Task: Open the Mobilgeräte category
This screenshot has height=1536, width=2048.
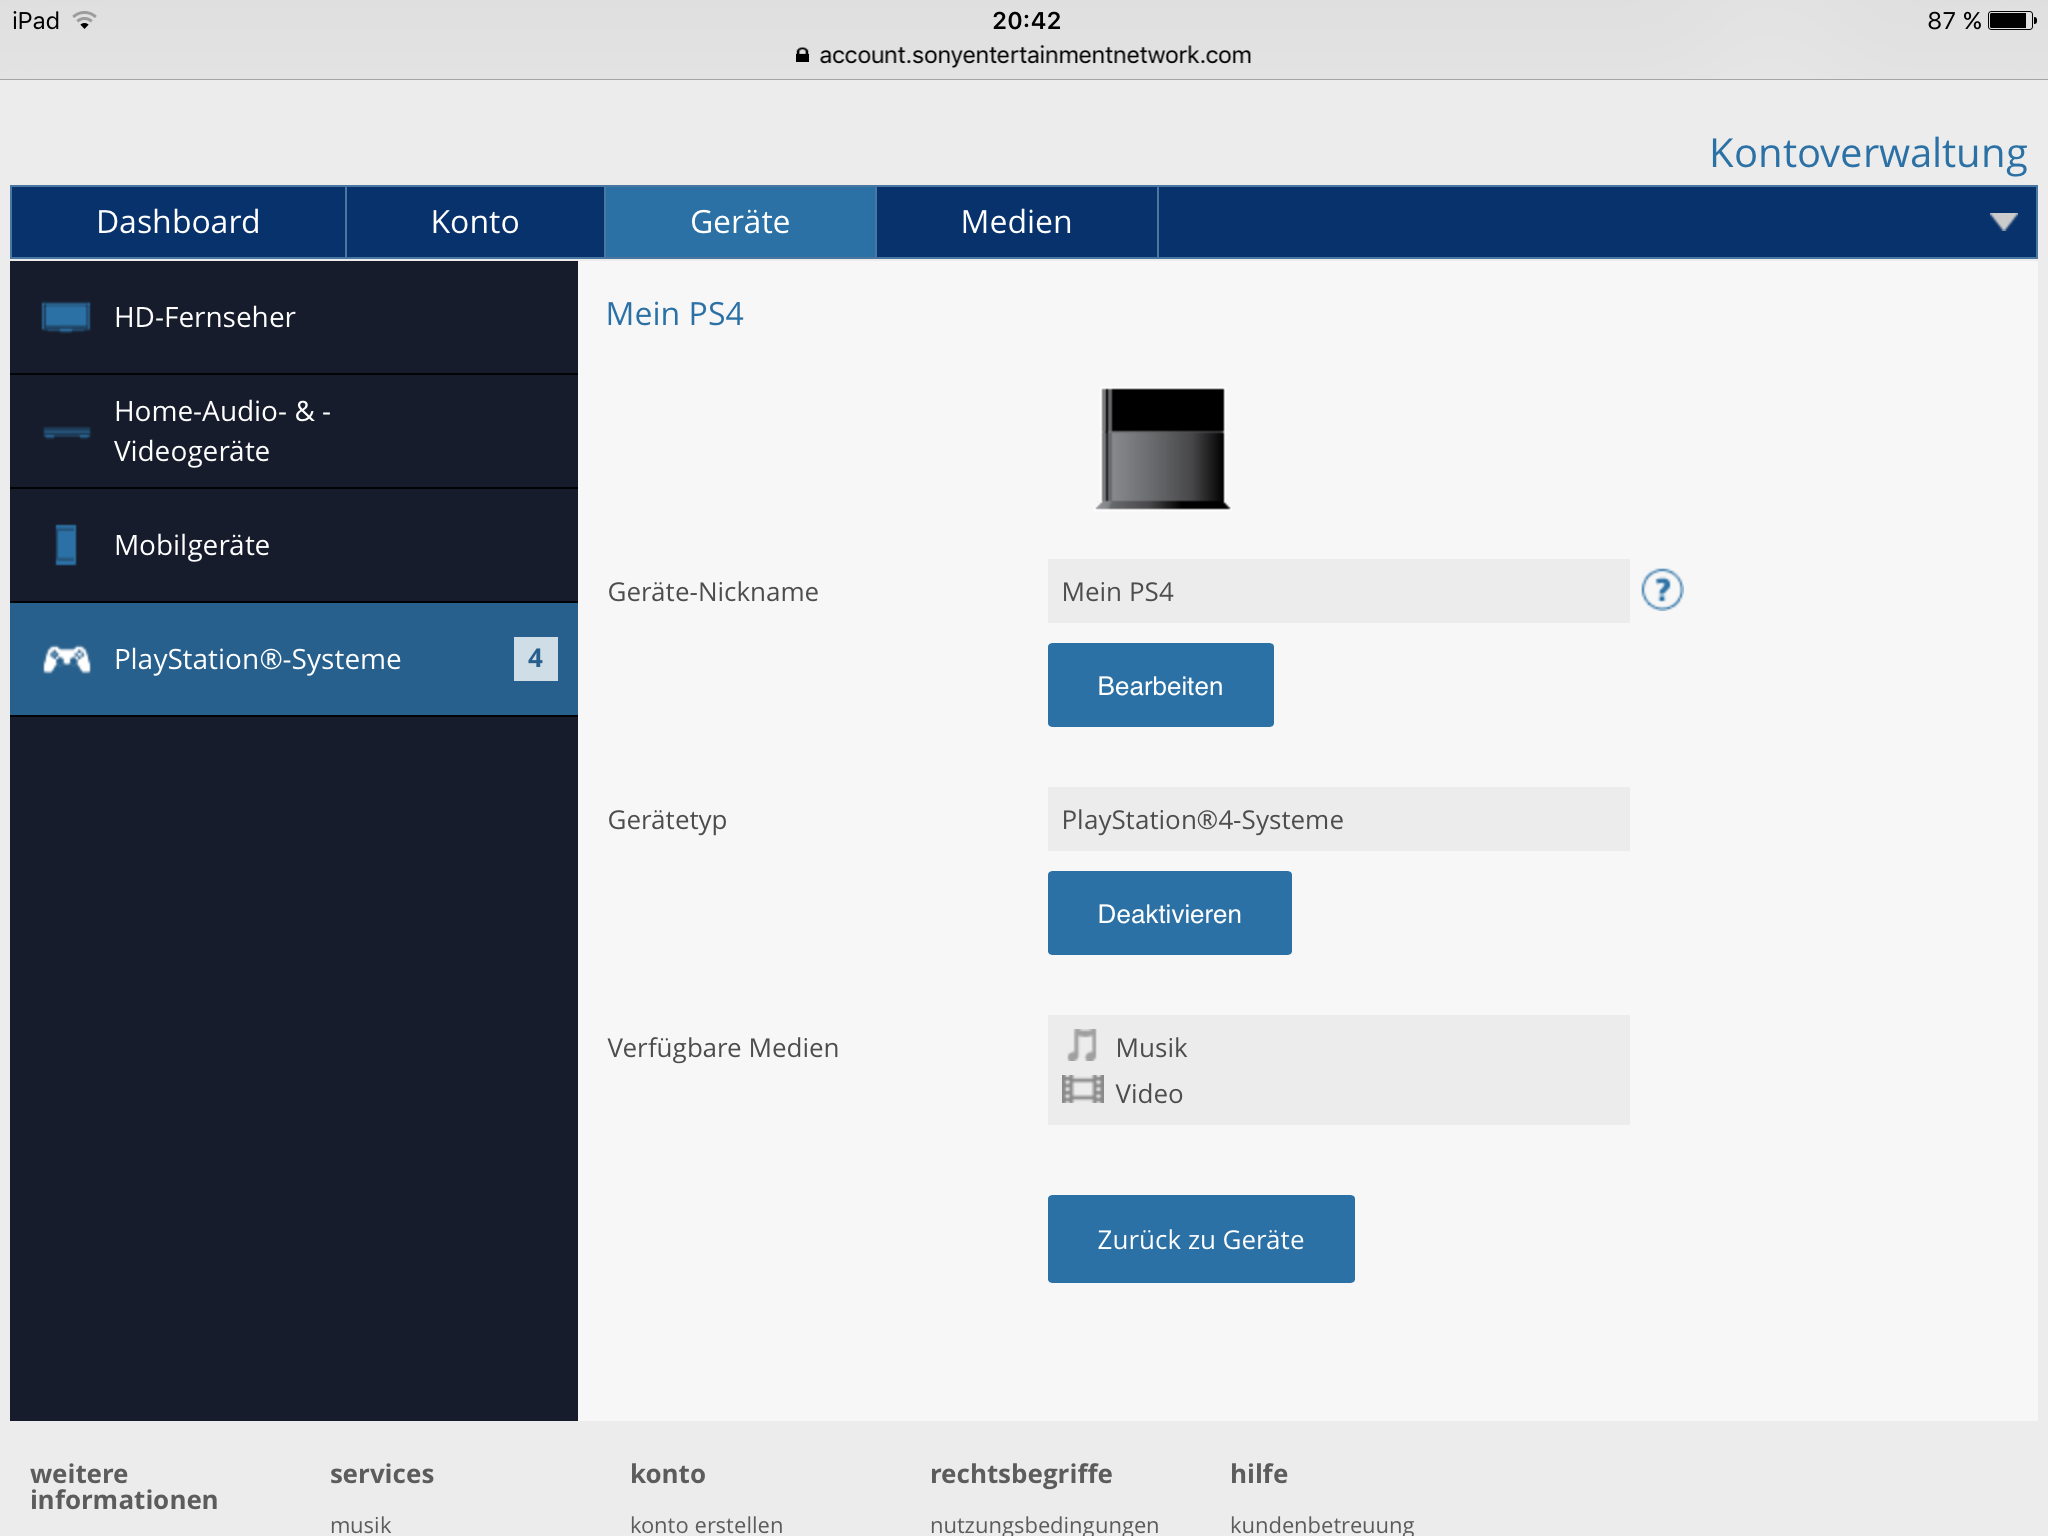Action: click(294, 545)
